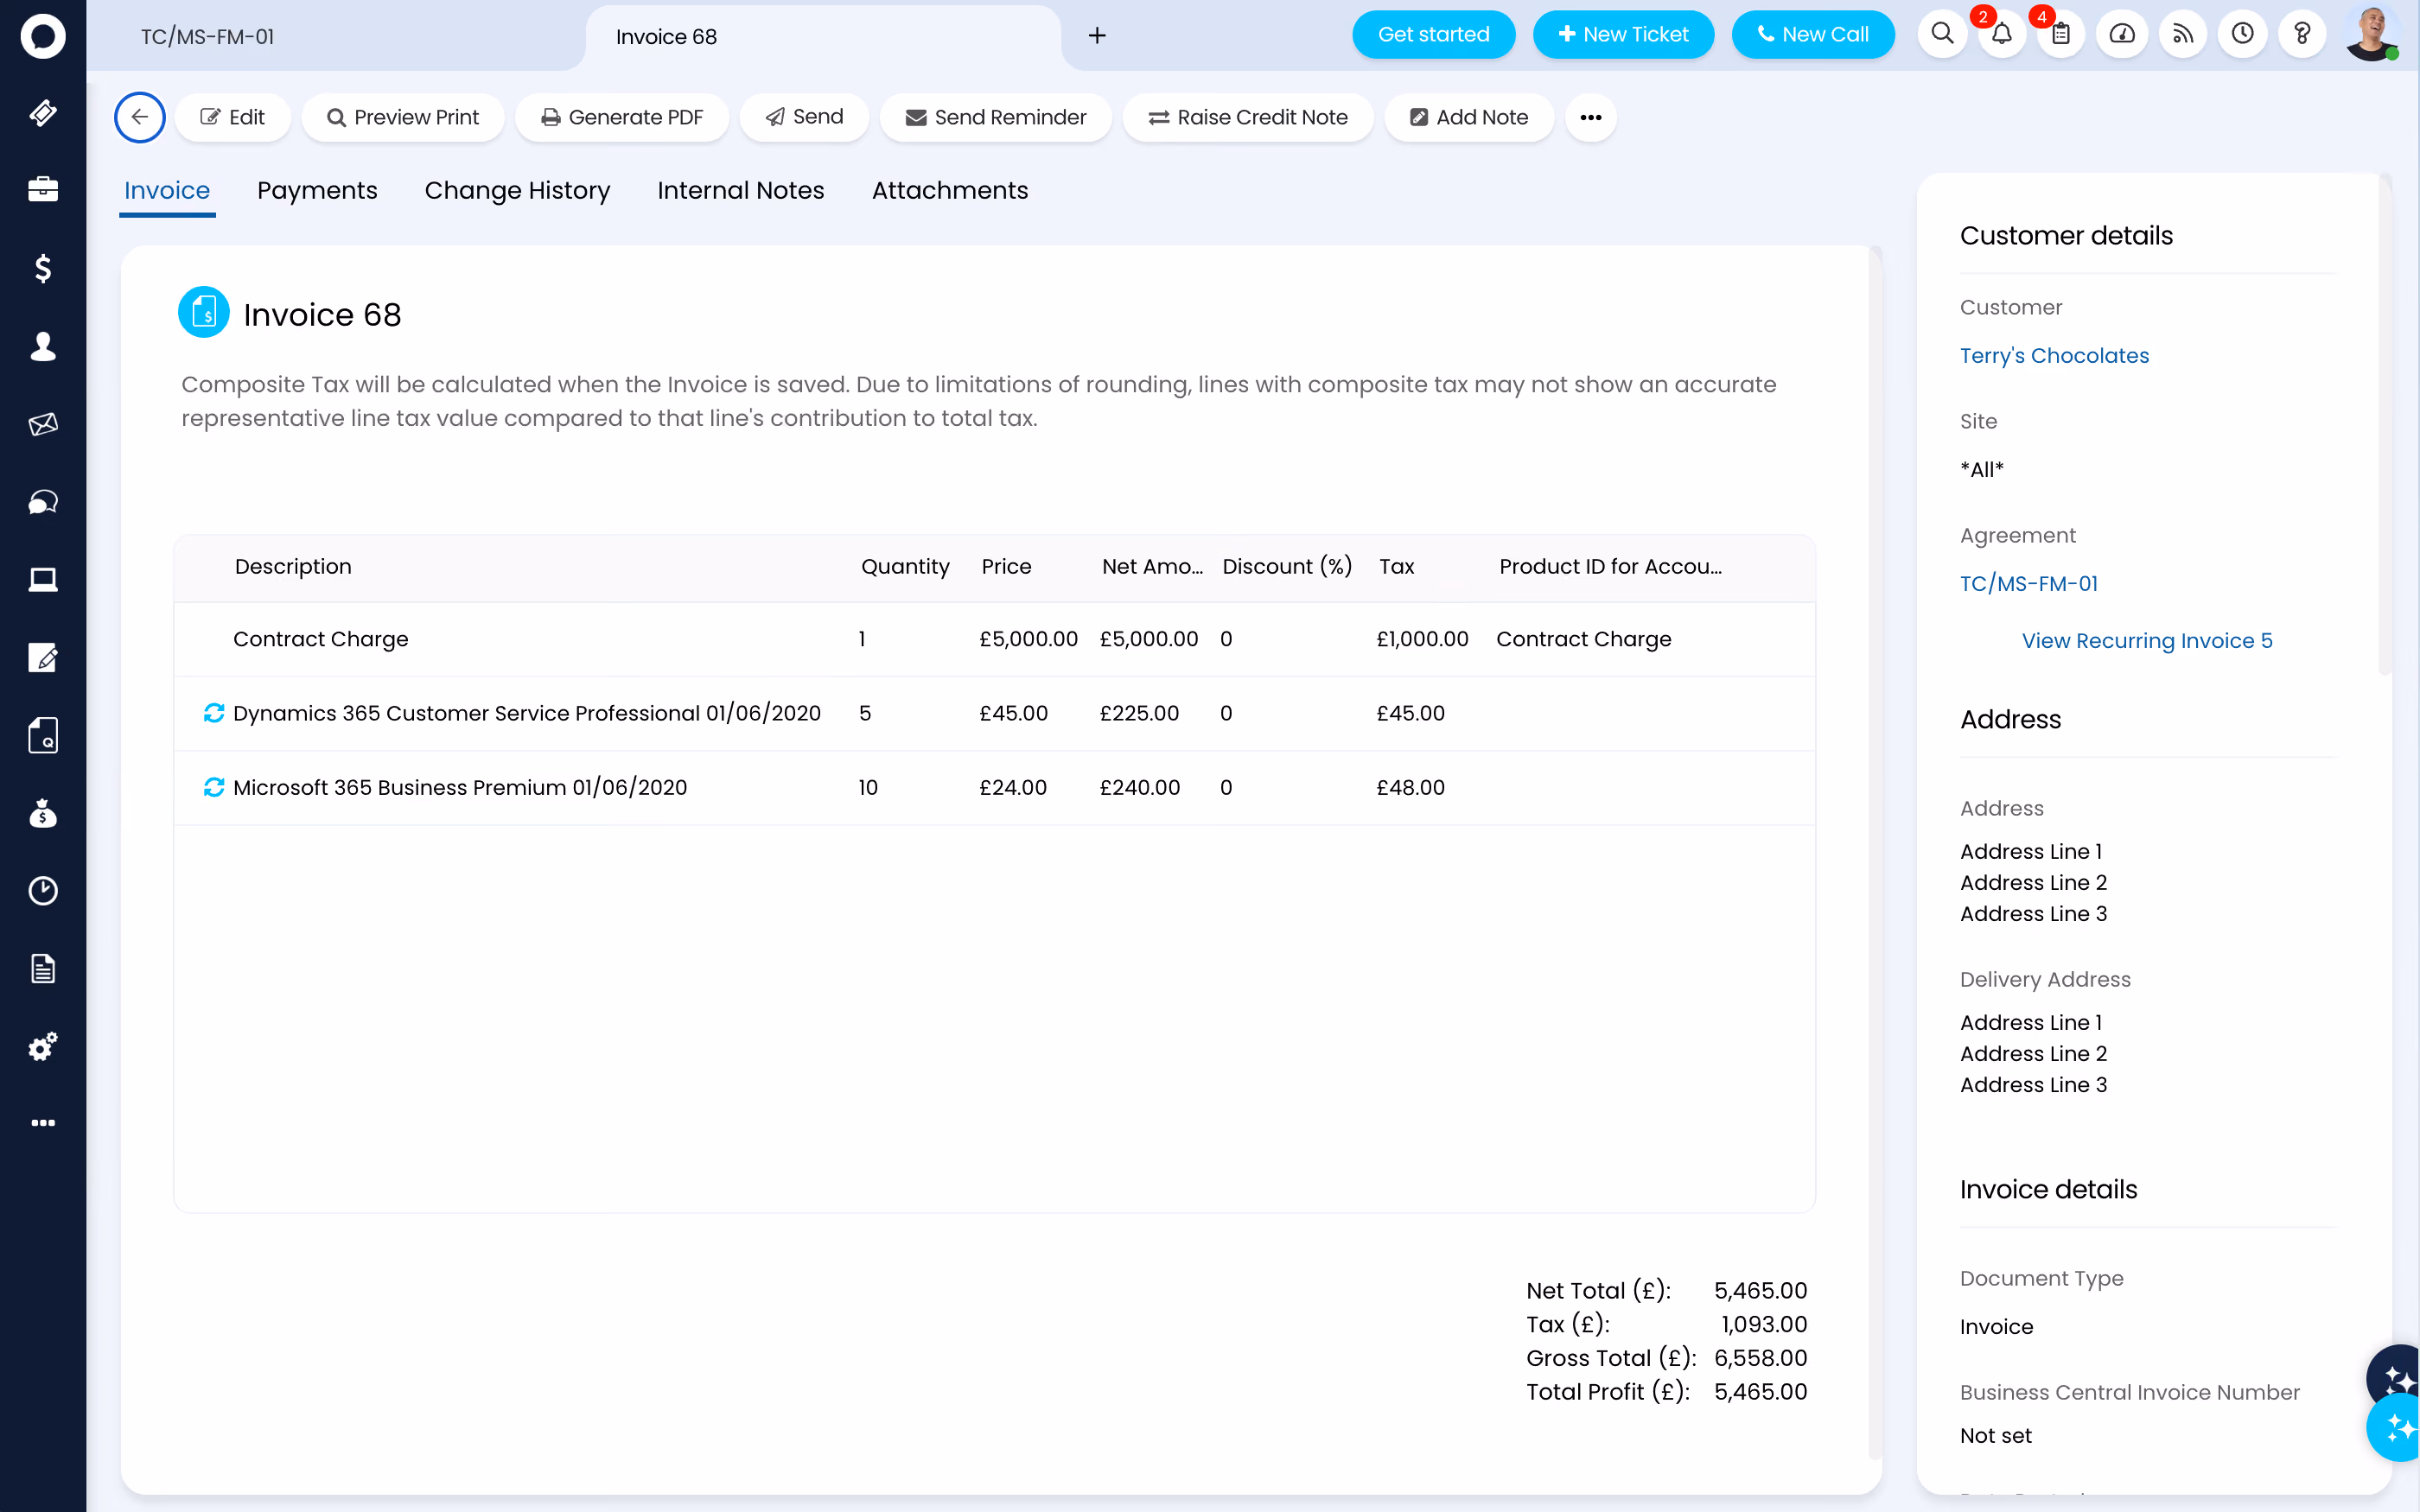Screen dimensions: 2420x1512
Task: Click the Discount (%) column header
Action: (1287, 566)
